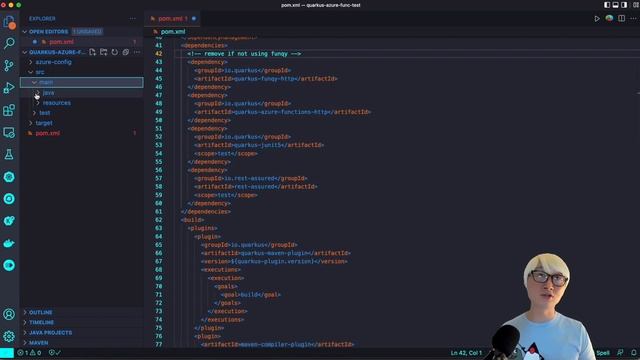This screenshot has width=640, height=360.
Task: Open the Remote Explorer view
Action: [x=9, y=132]
